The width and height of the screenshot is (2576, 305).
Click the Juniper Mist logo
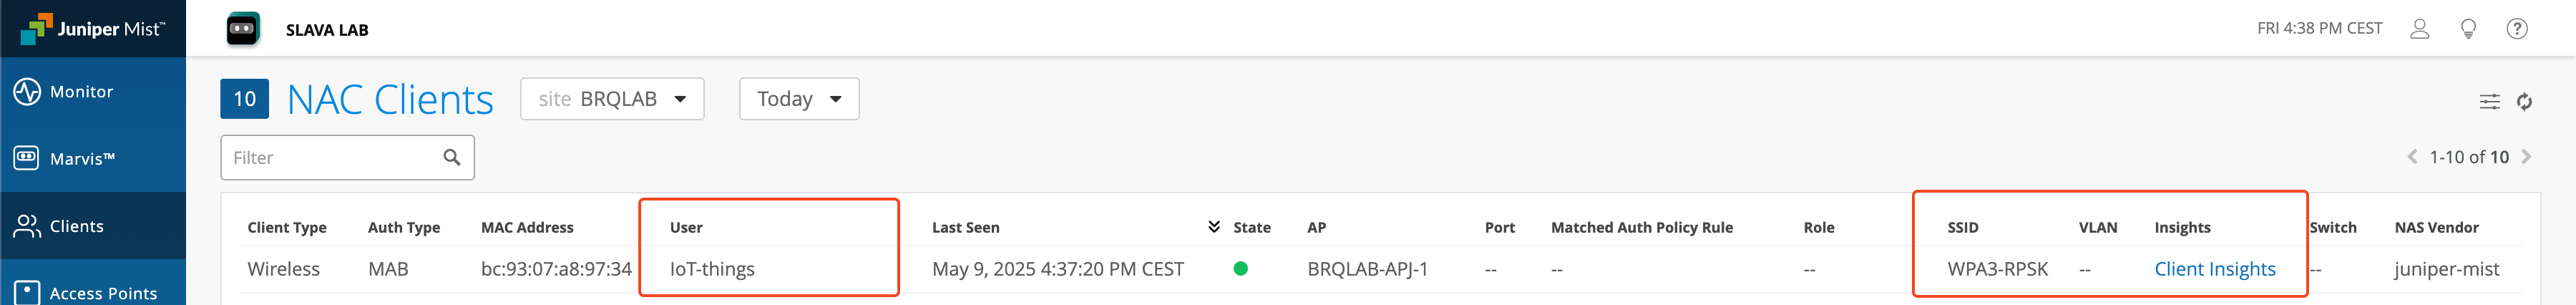(93, 28)
